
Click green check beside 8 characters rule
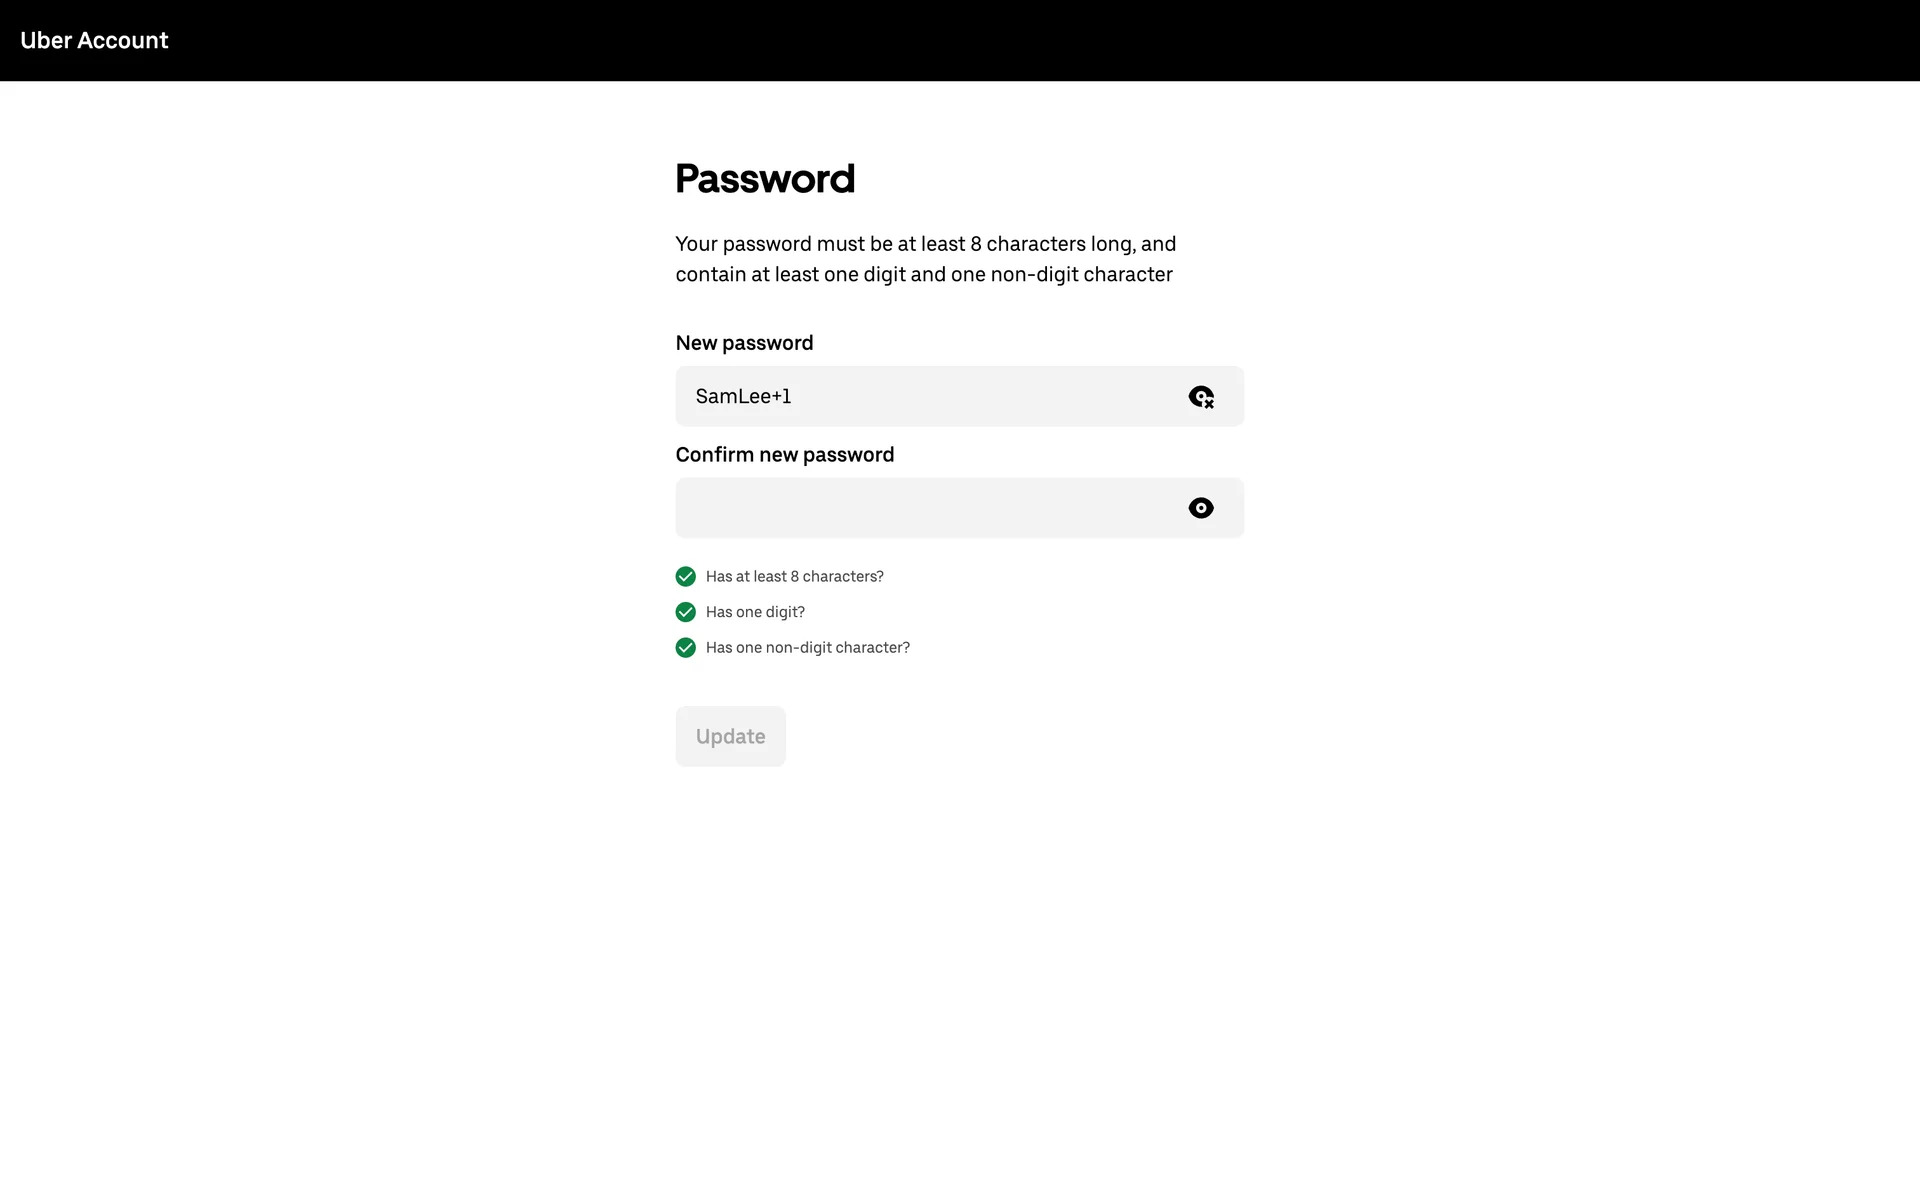point(685,576)
